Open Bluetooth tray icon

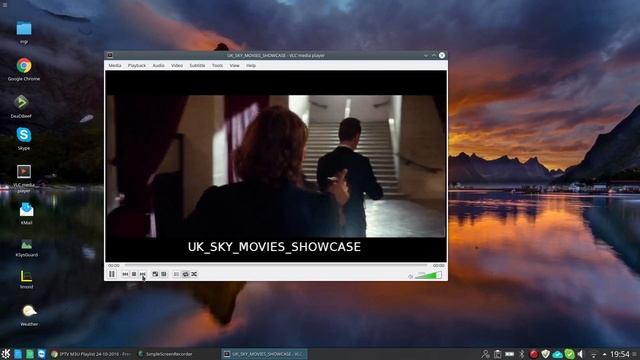click(521, 354)
